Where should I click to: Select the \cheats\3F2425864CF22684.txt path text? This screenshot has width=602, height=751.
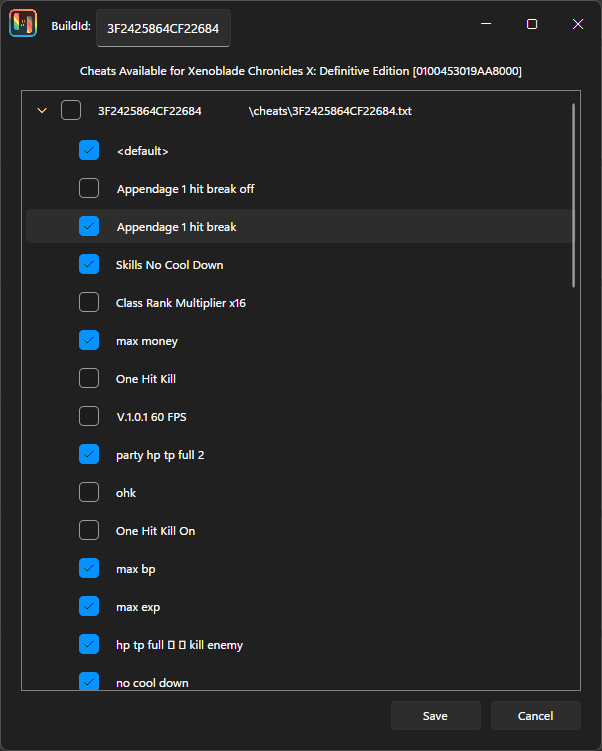click(330, 111)
